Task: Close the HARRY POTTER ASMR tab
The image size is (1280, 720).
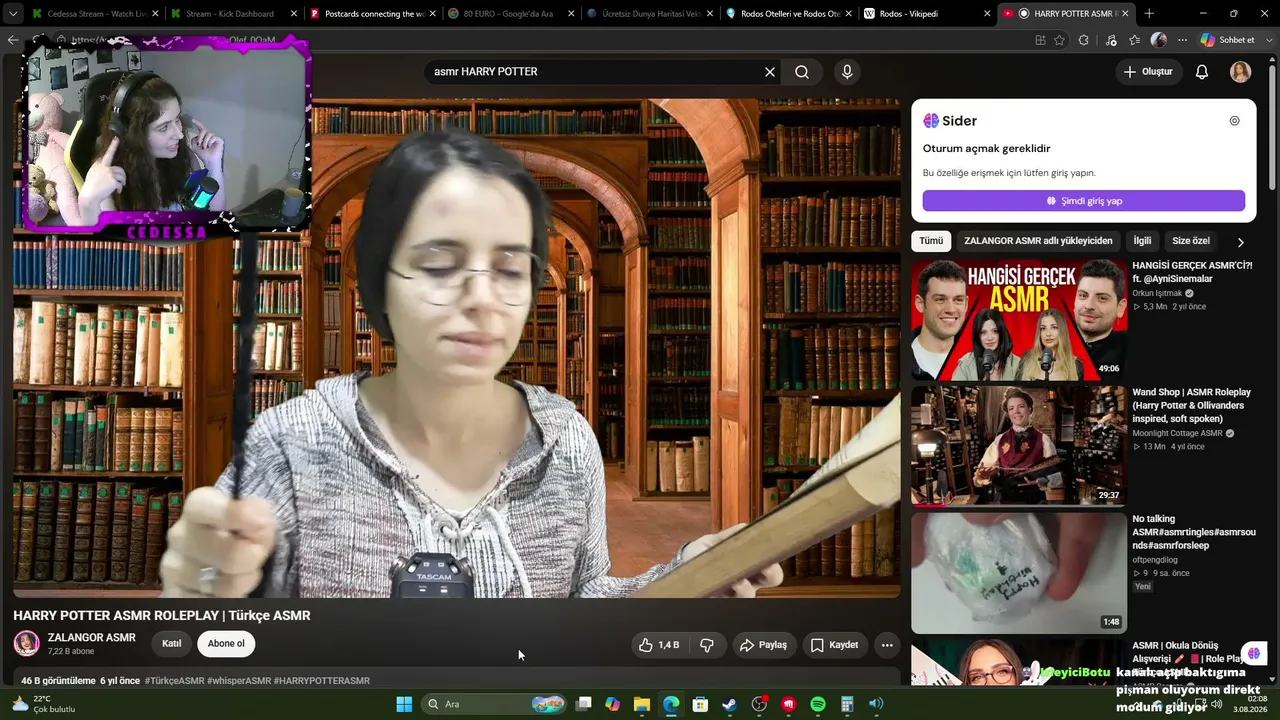Action: click(x=1126, y=14)
